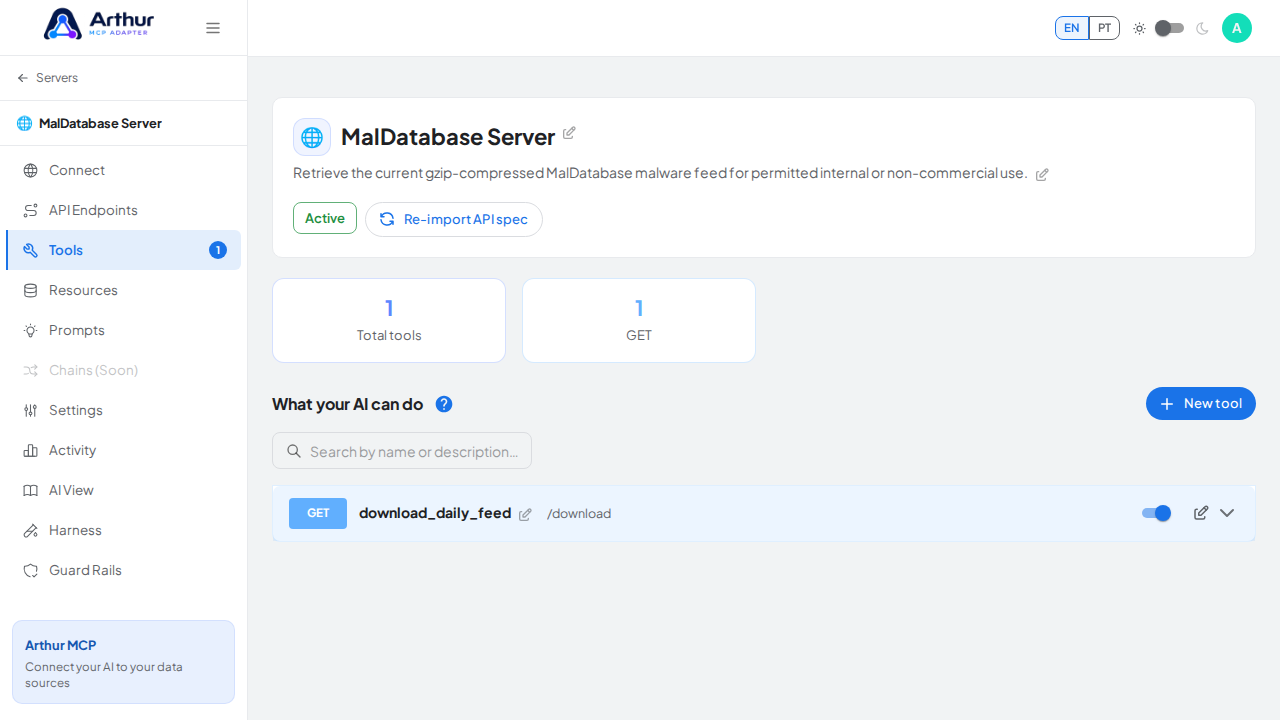The width and height of the screenshot is (1280, 720).
Task: Click the sun light-mode icon
Action: pos(1139,28)
